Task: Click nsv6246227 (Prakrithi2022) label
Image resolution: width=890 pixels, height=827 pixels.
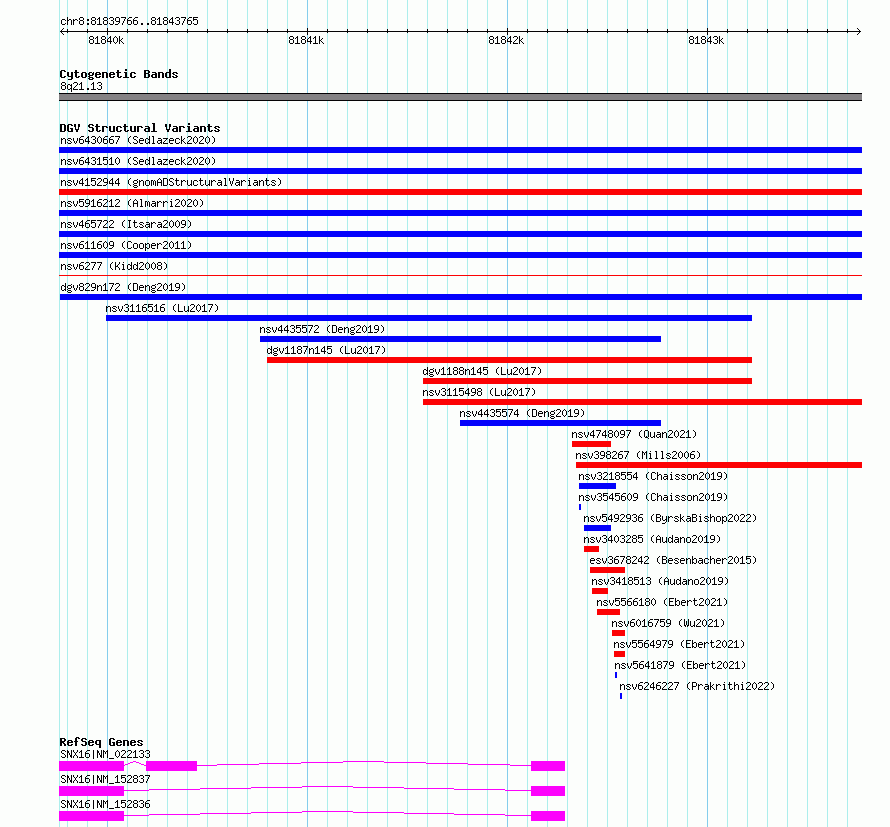Action: click(x=697, y=686)
